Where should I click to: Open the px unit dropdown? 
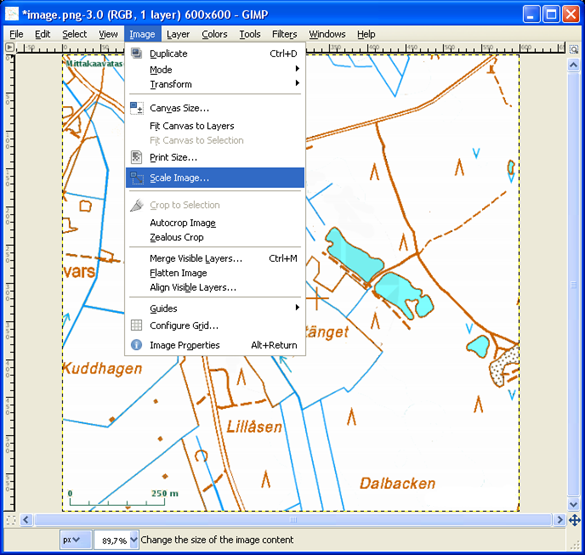coord(75,539)
